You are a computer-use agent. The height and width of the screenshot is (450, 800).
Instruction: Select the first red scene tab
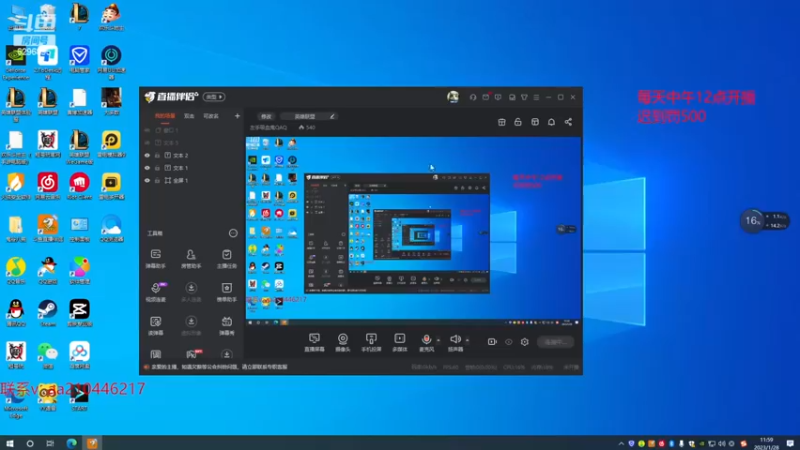(165, 116)
